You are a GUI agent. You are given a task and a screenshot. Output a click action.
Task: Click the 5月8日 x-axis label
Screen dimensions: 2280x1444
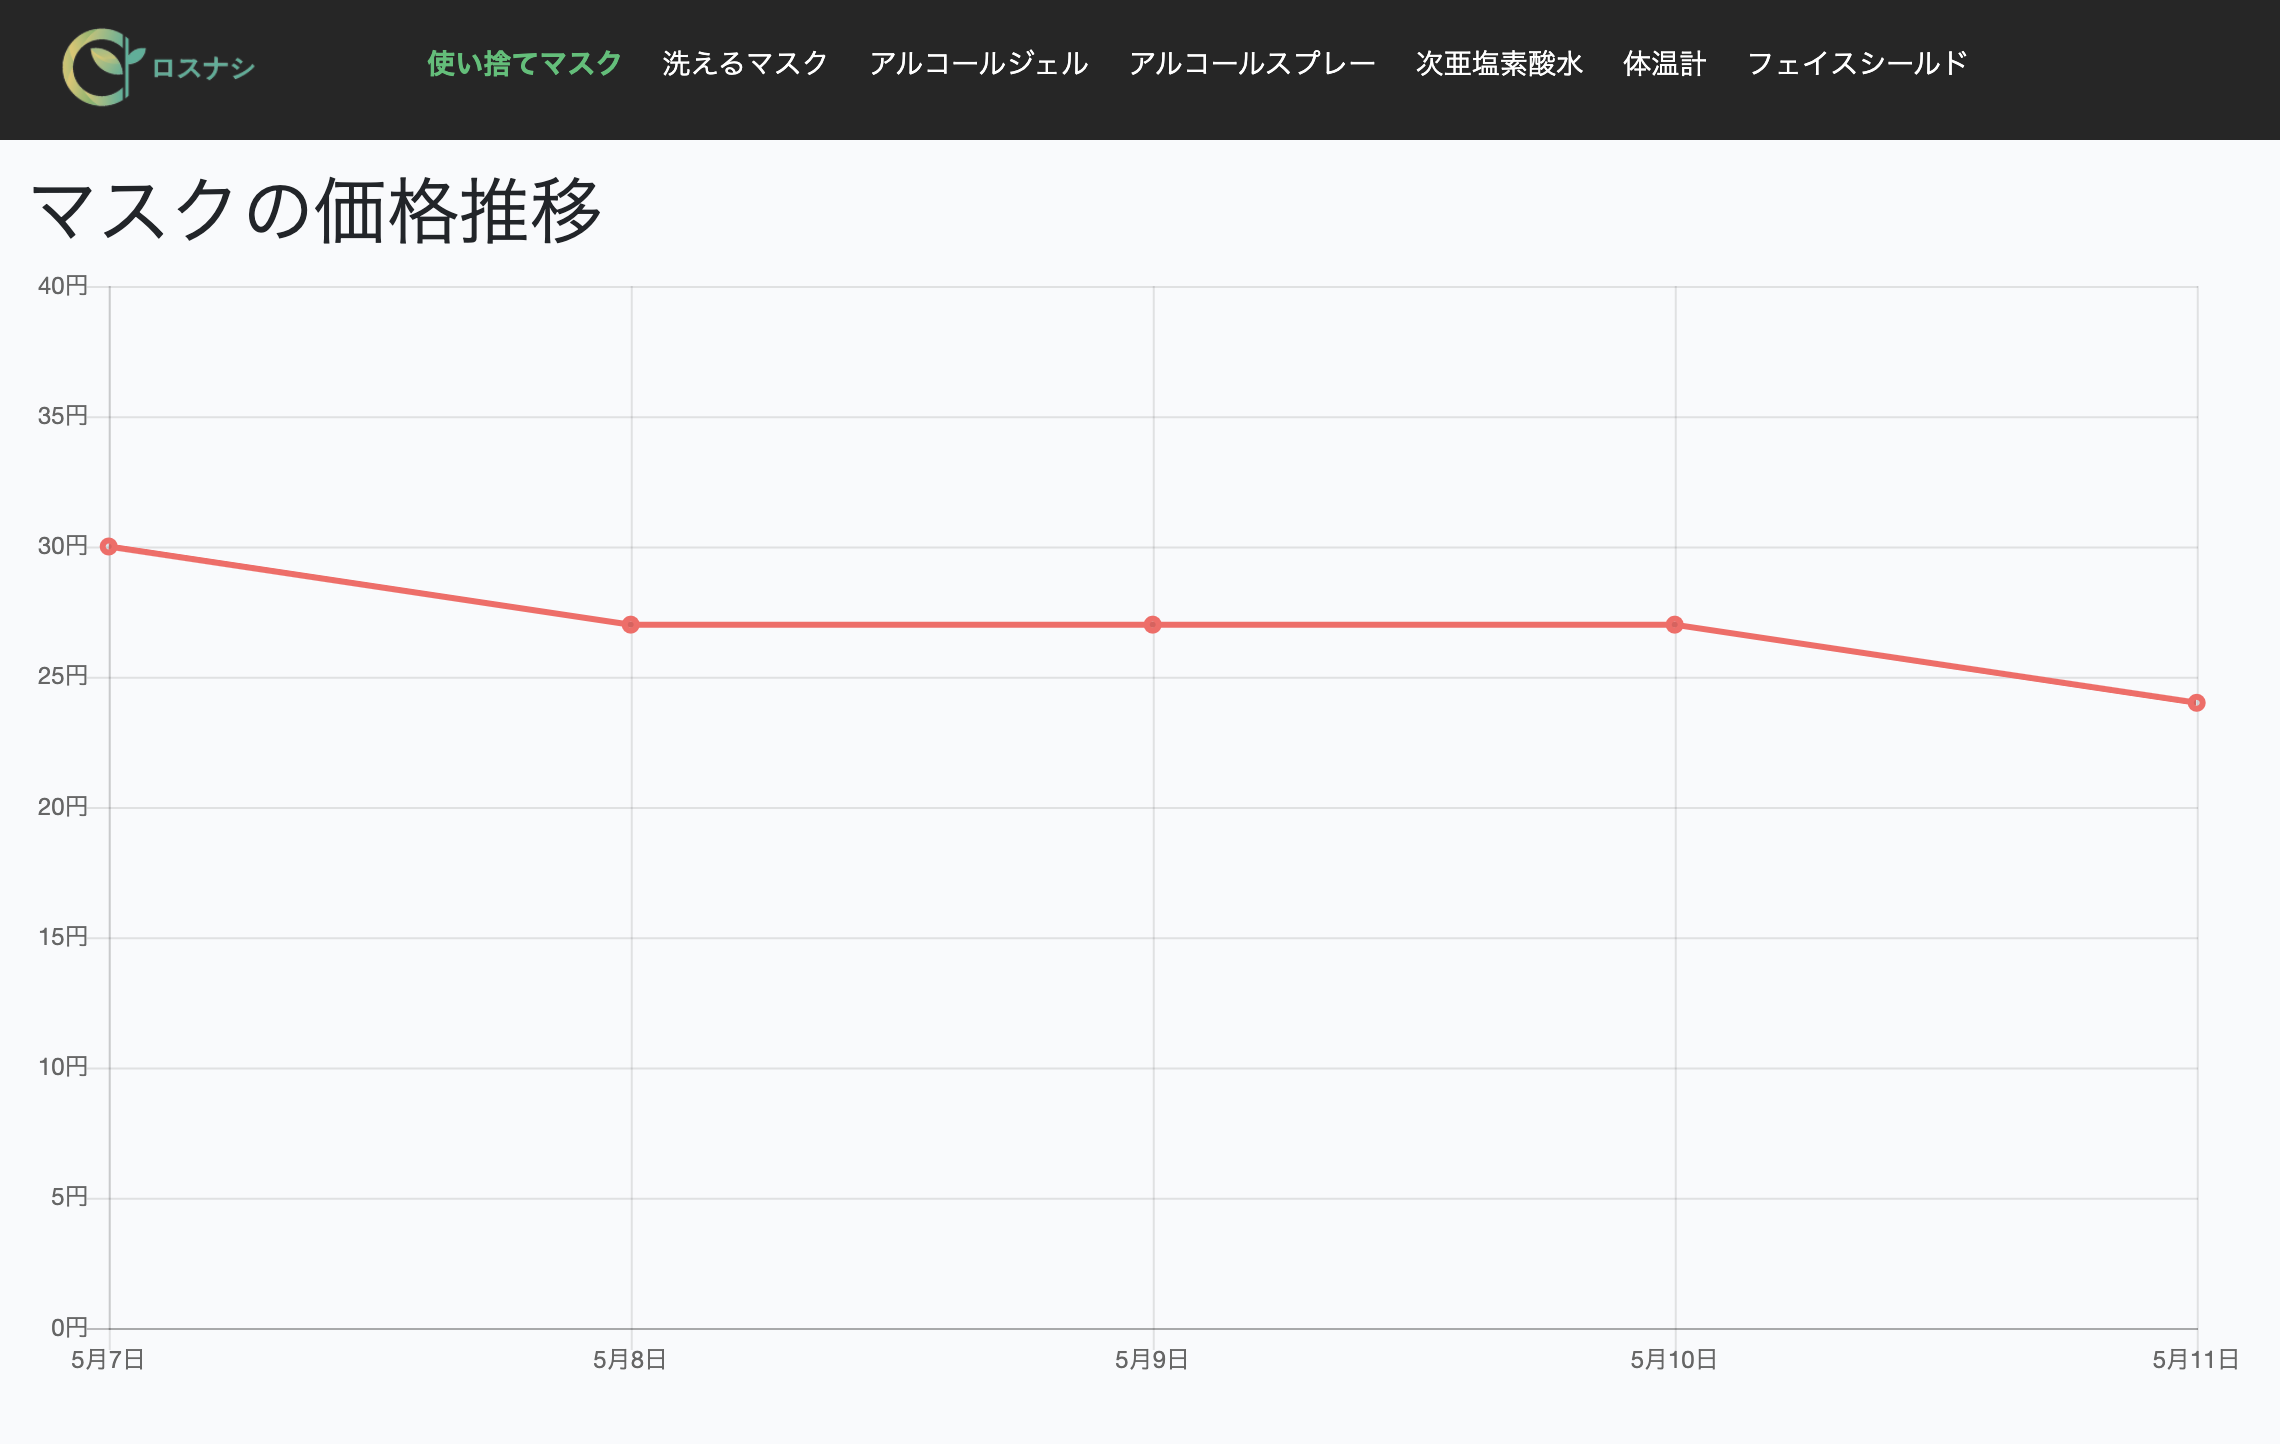[x=630, y=1360]
